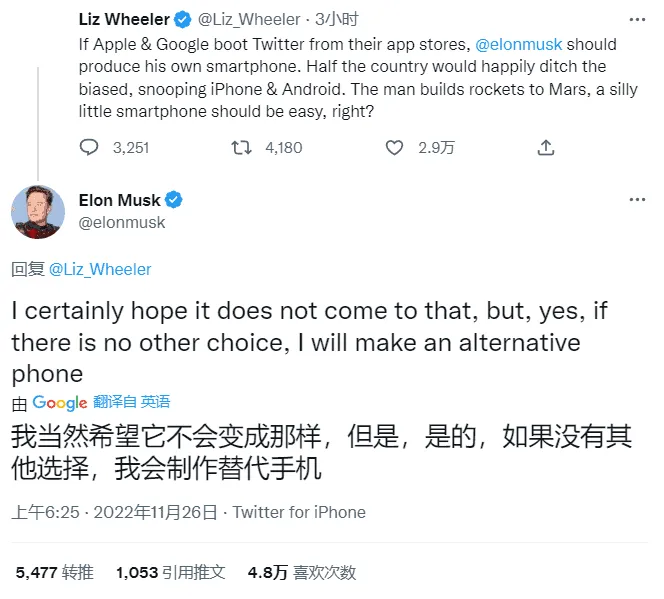Open more options on Elon Musk's tweet

pyautogui.click(x=637, y=200)
